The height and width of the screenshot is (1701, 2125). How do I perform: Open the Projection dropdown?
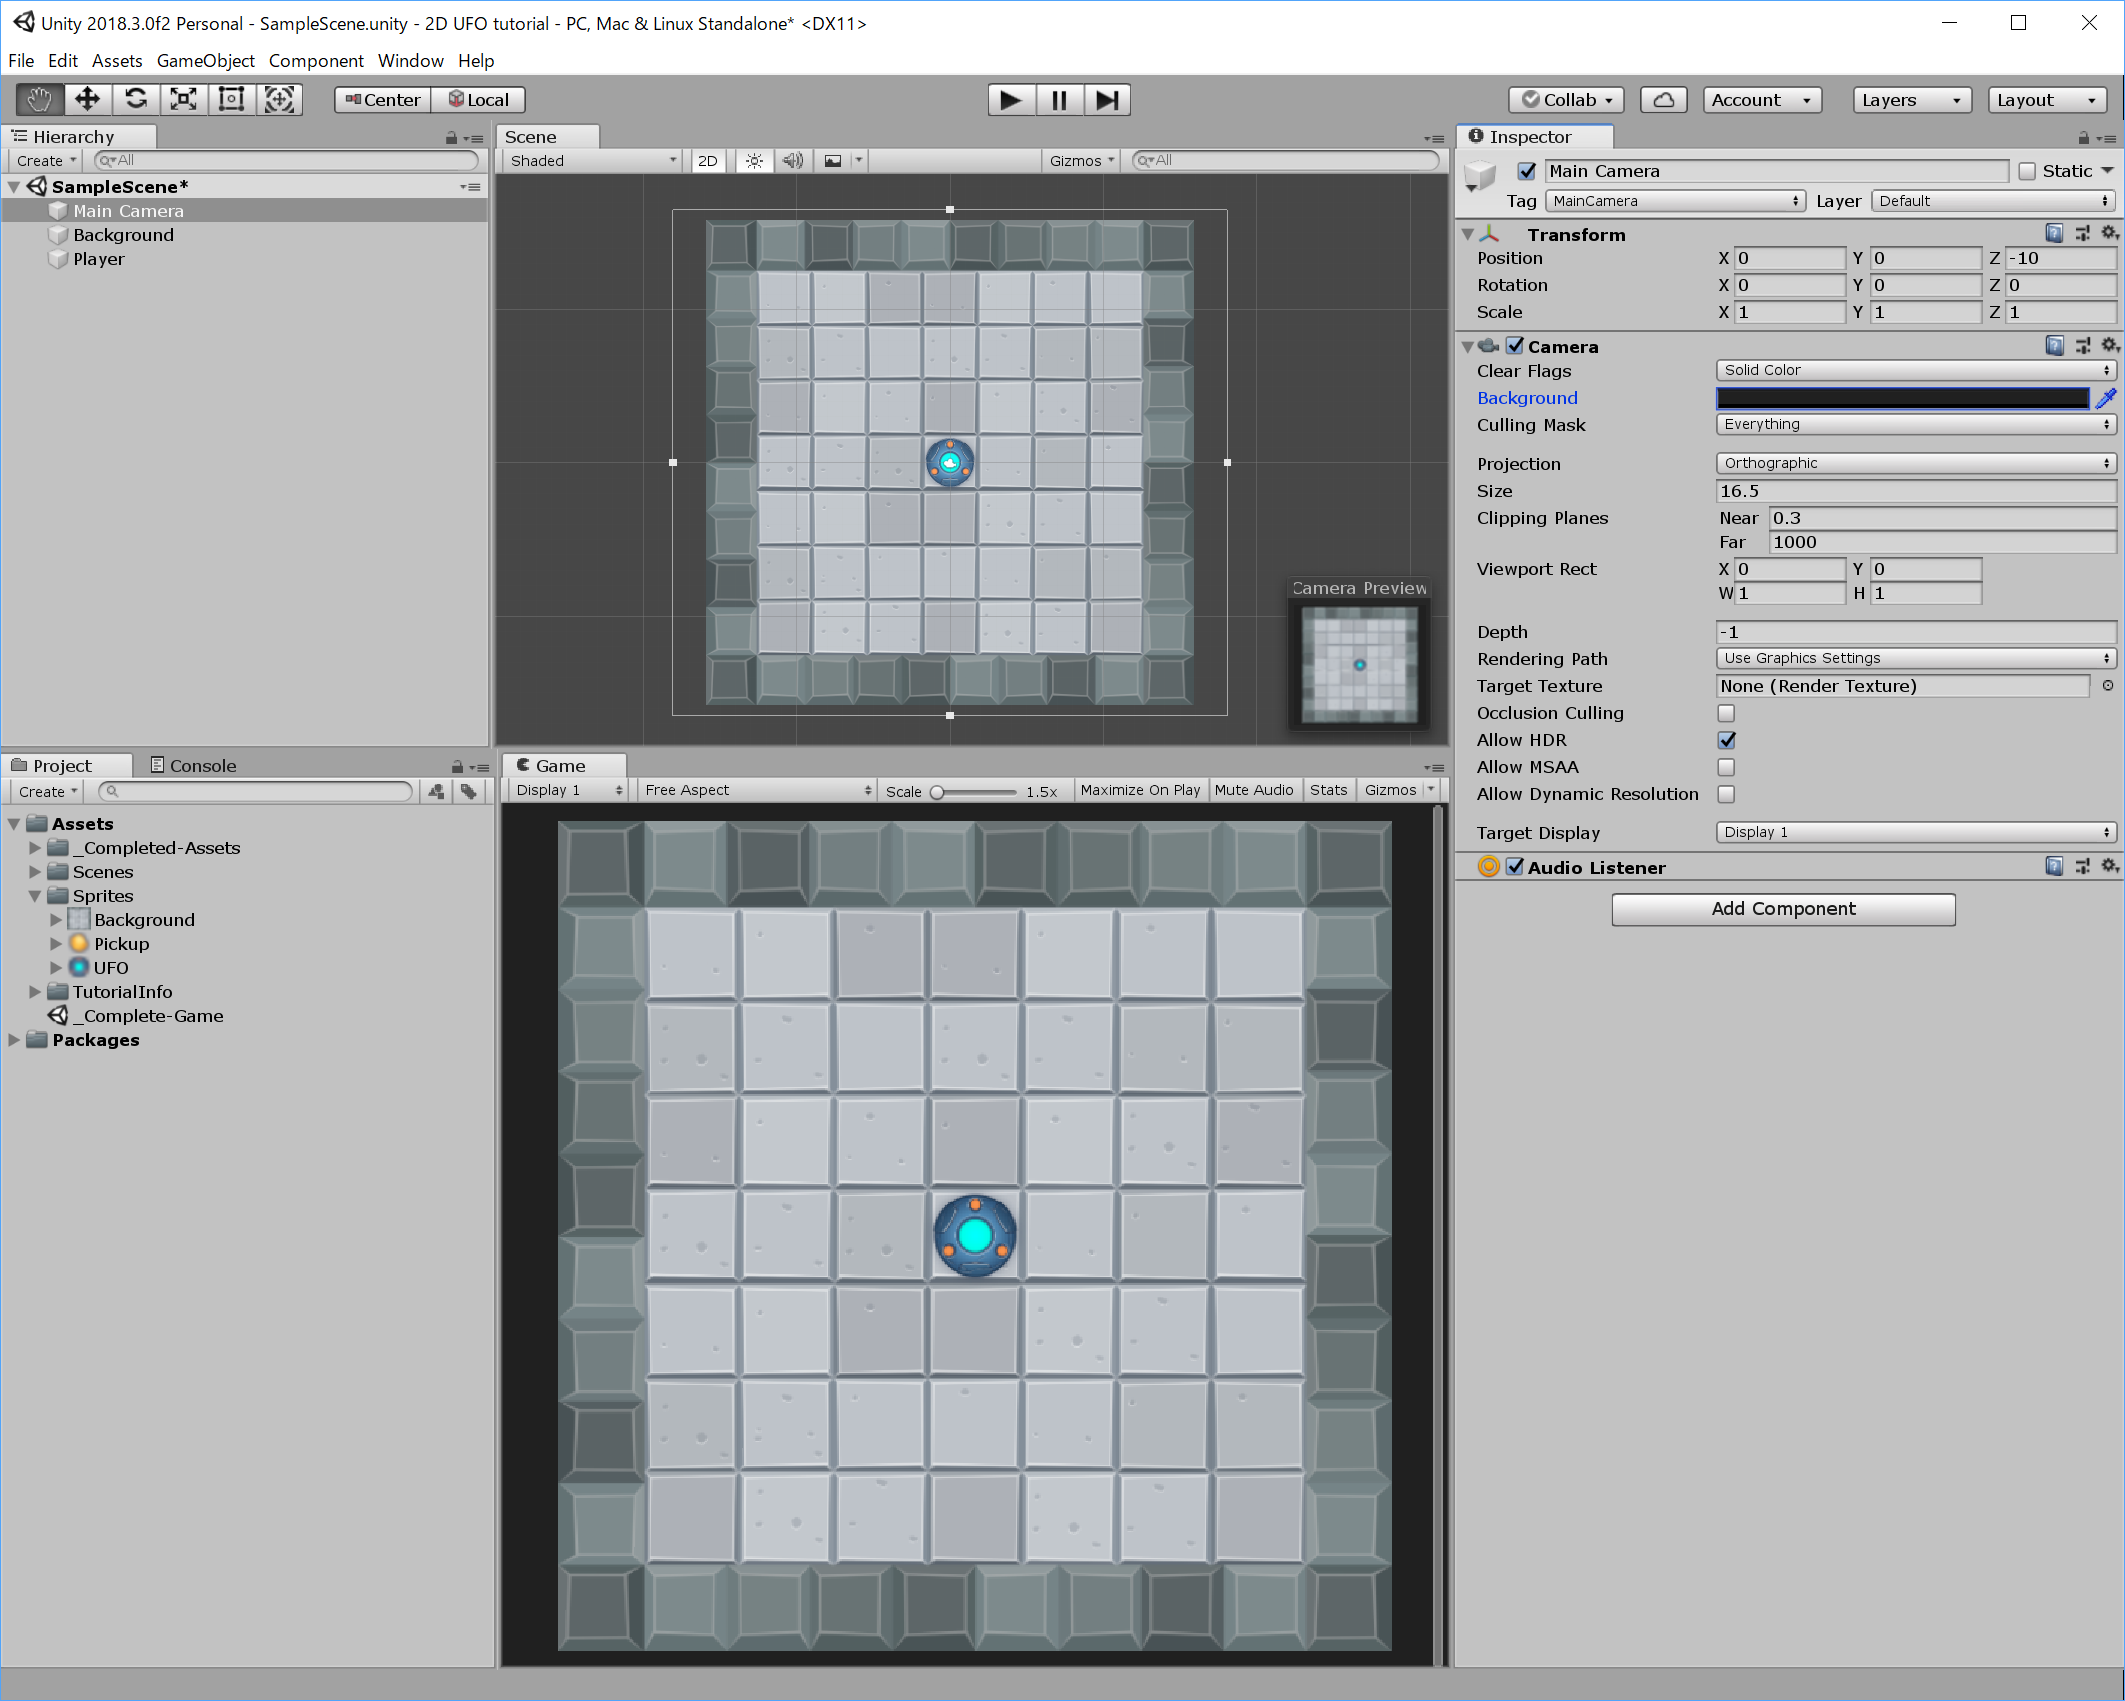tap(1915, 463)
